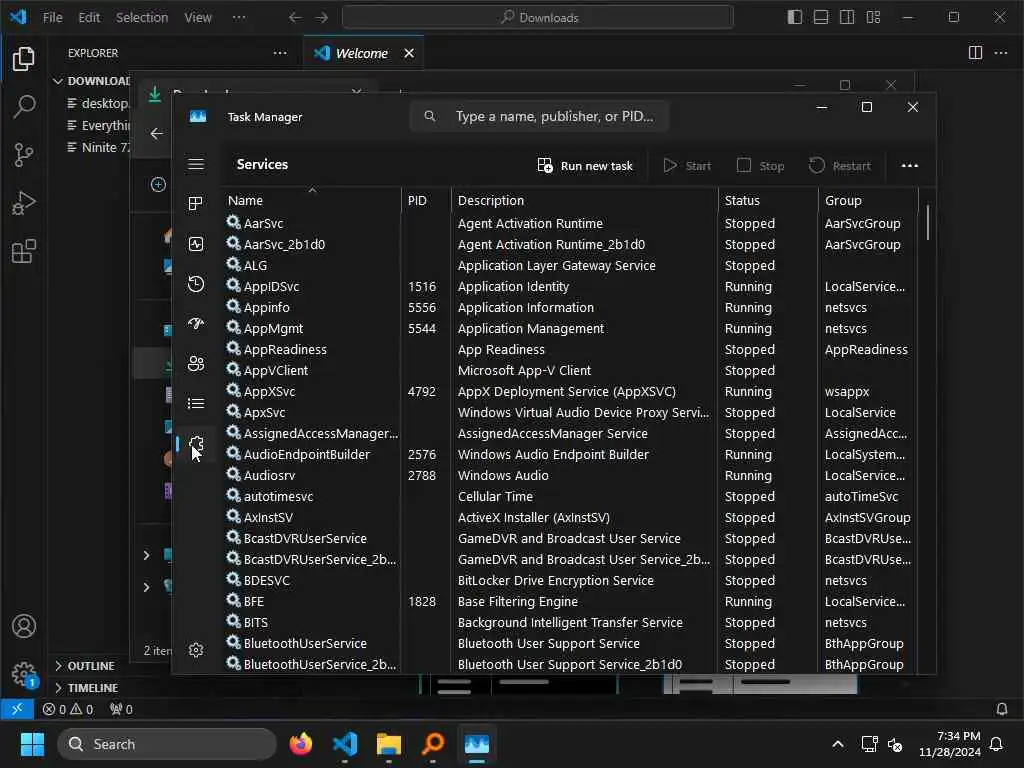Sort services by PID column
This screenshot has height=768, width=1024.
click(426, 200)
